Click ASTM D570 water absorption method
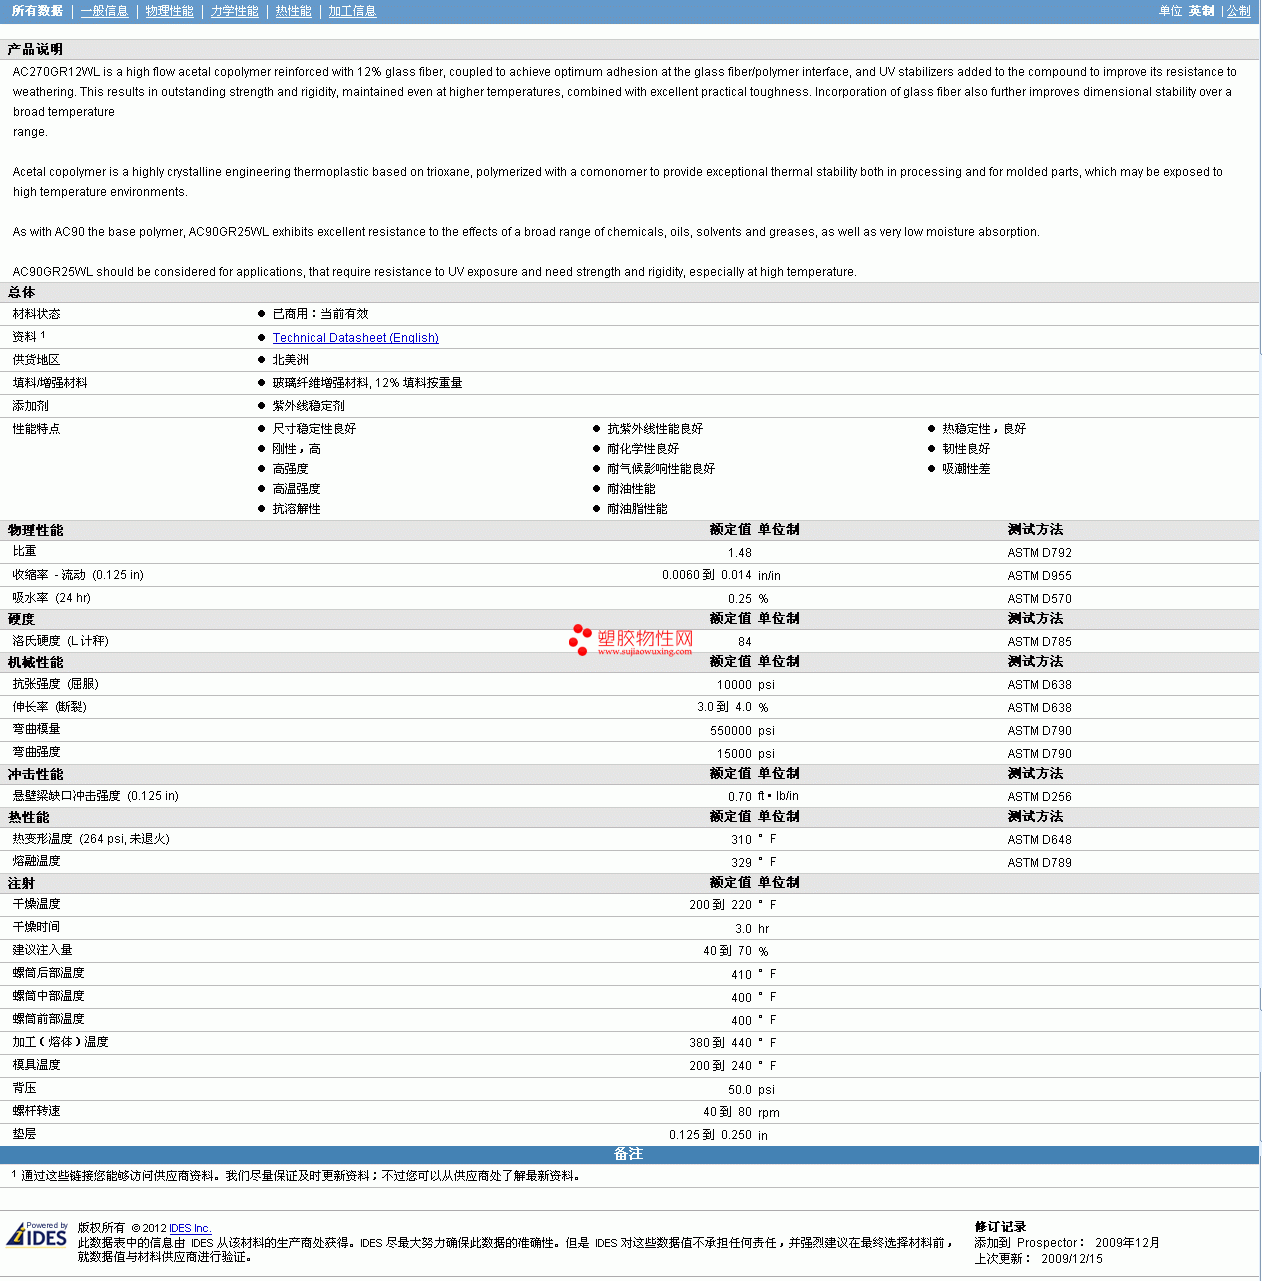This screenshot has height=1281, width=1262. [x=1040, y=599]
